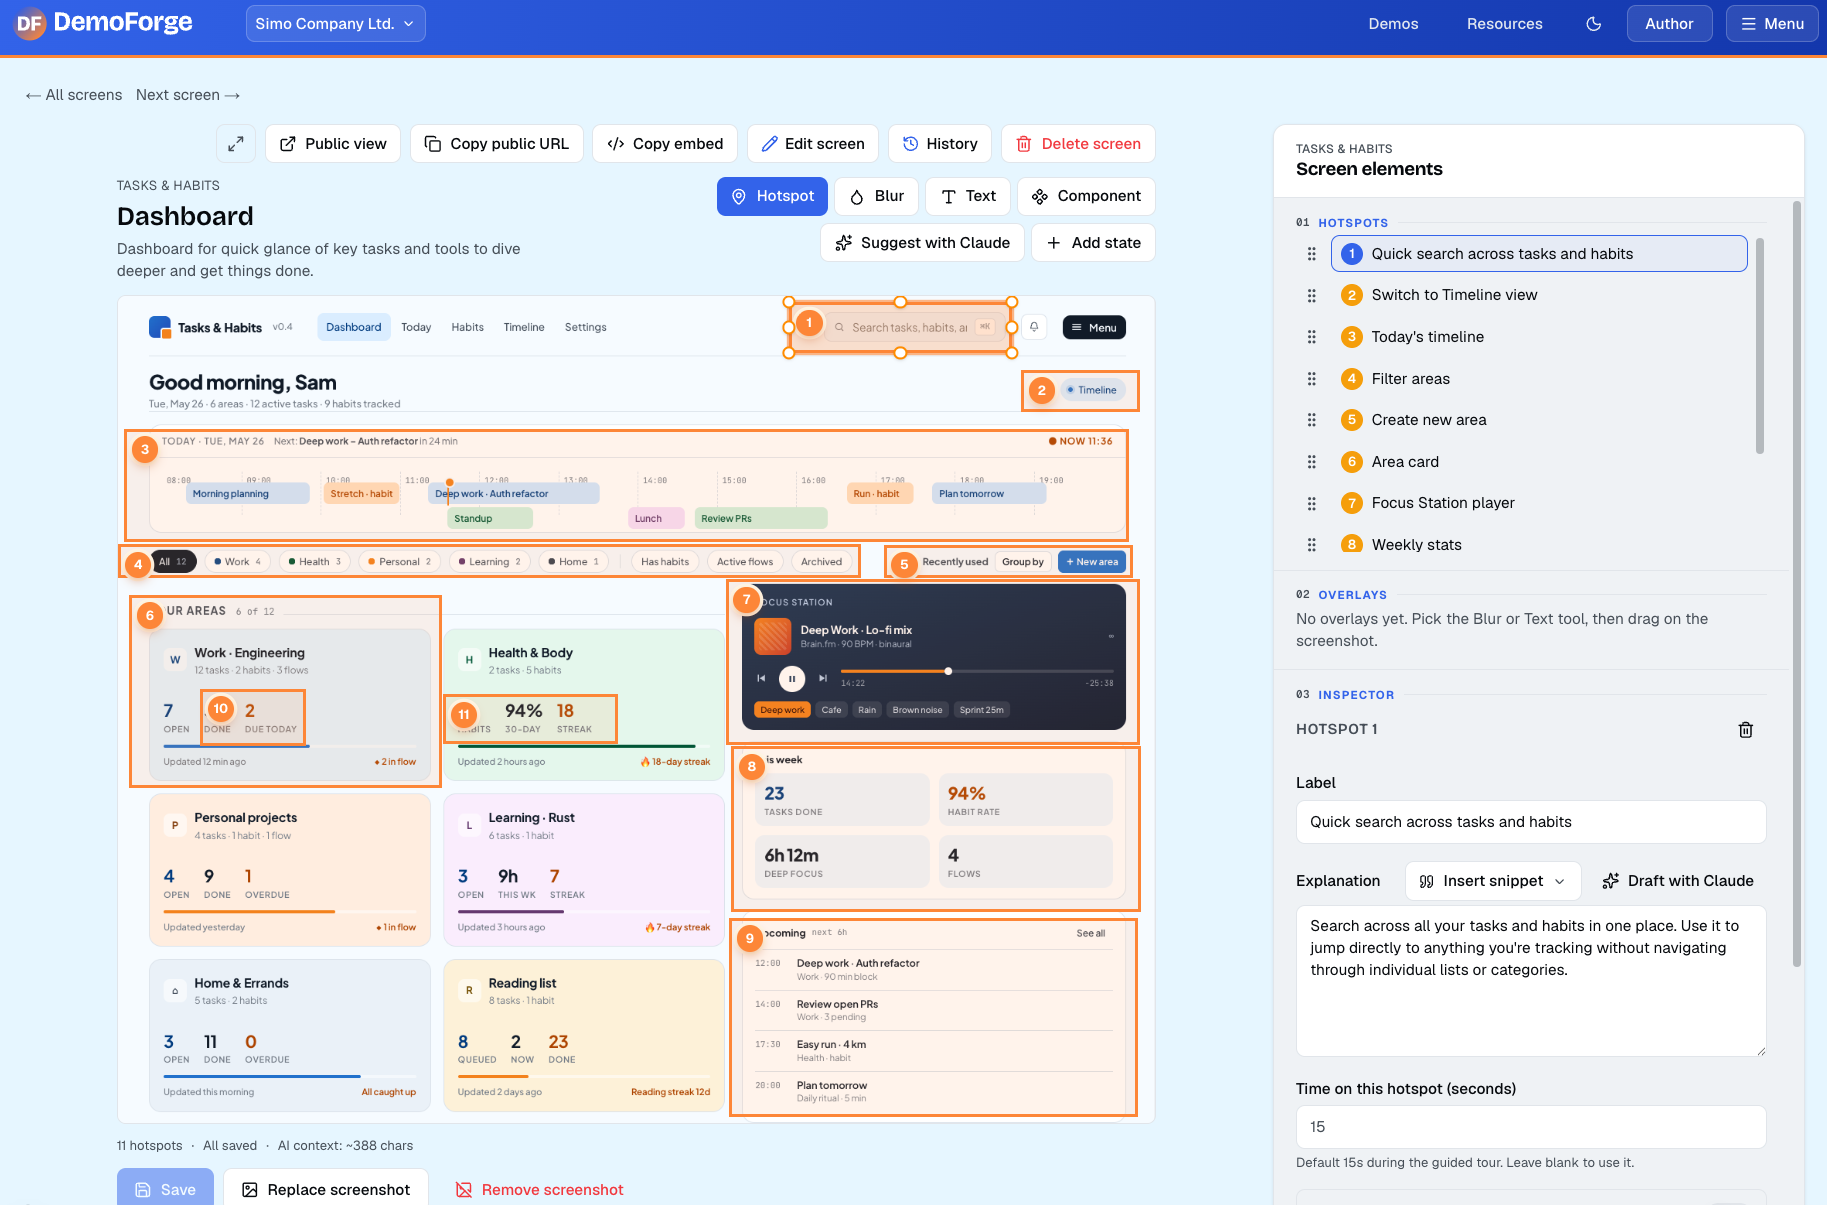Click the Author button
The image size is (1827, 1205).
pos(1669,24)
